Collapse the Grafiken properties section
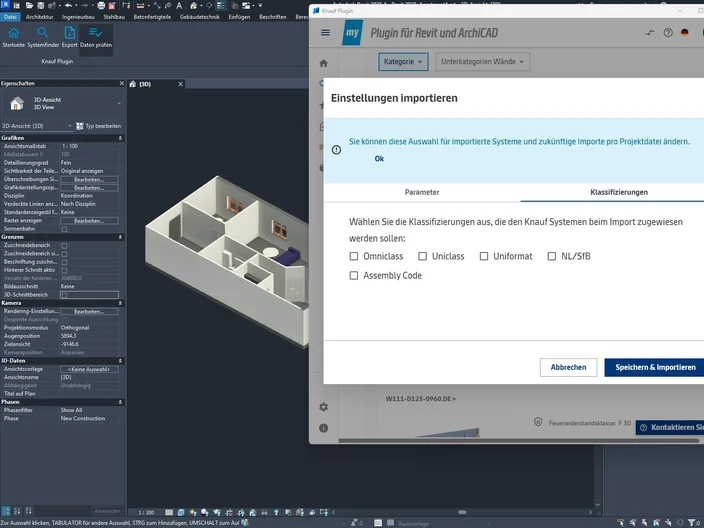This screenshot has height=528, width=704. point(120,138)
